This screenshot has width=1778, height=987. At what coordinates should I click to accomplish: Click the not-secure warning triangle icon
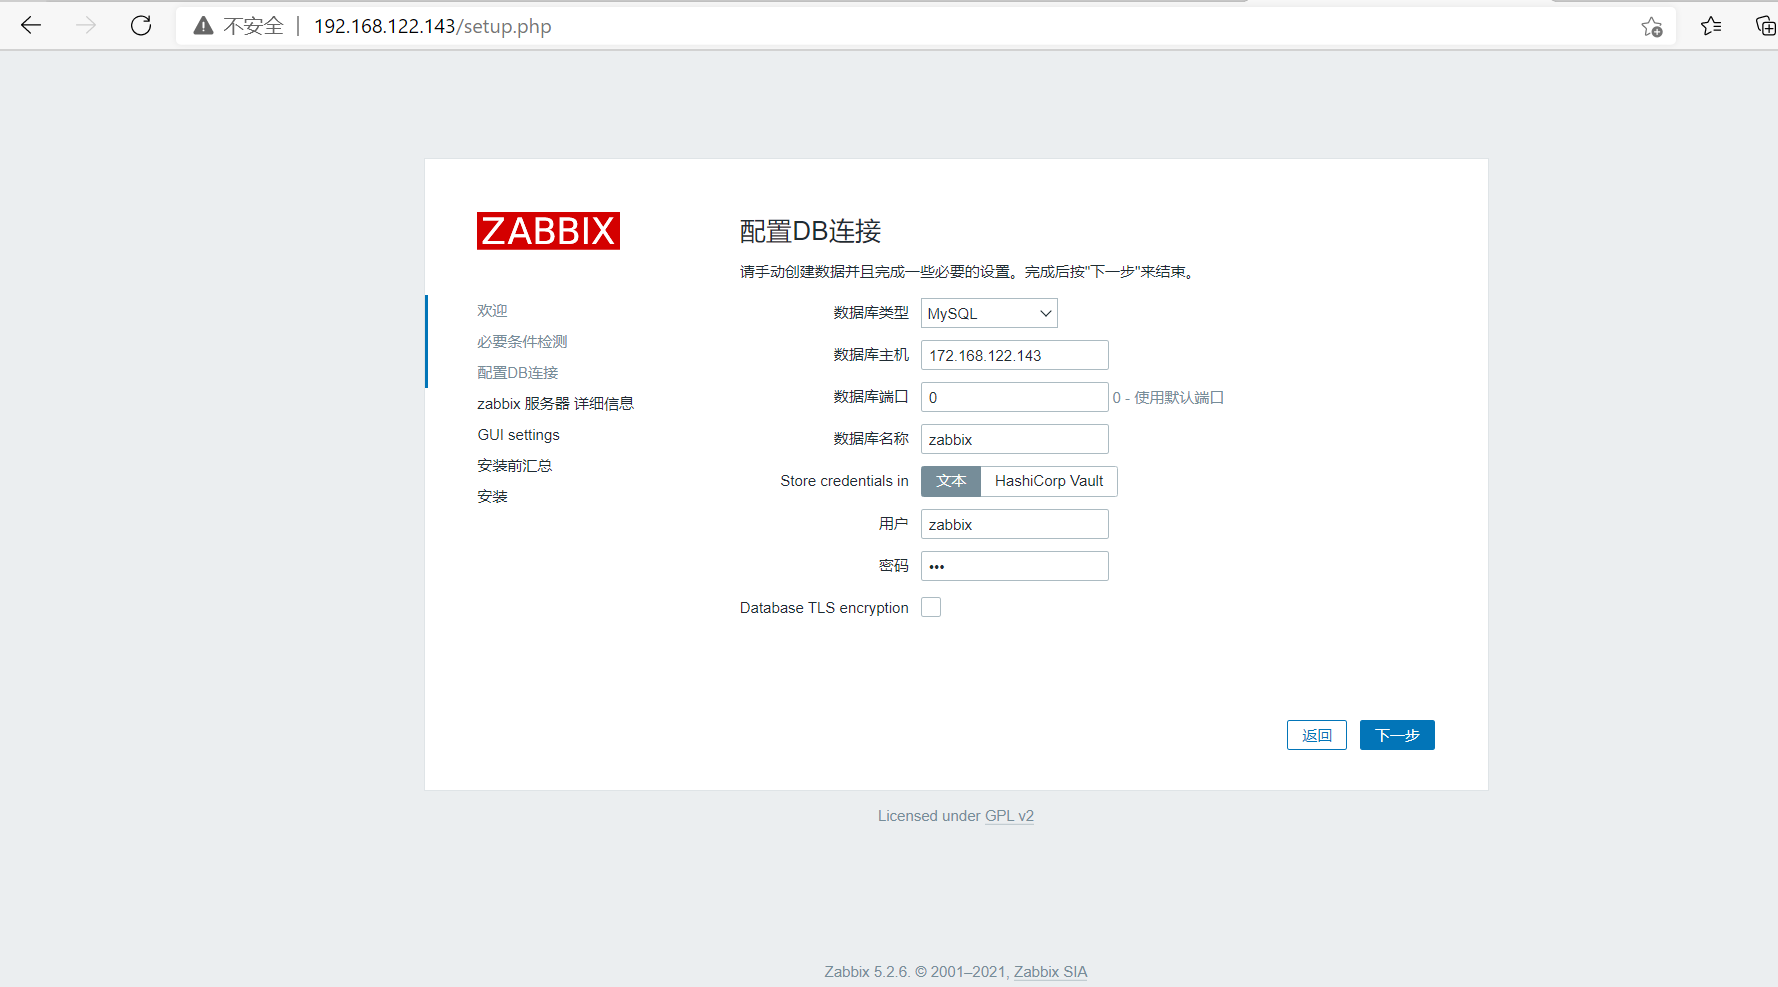pos(203,26)
